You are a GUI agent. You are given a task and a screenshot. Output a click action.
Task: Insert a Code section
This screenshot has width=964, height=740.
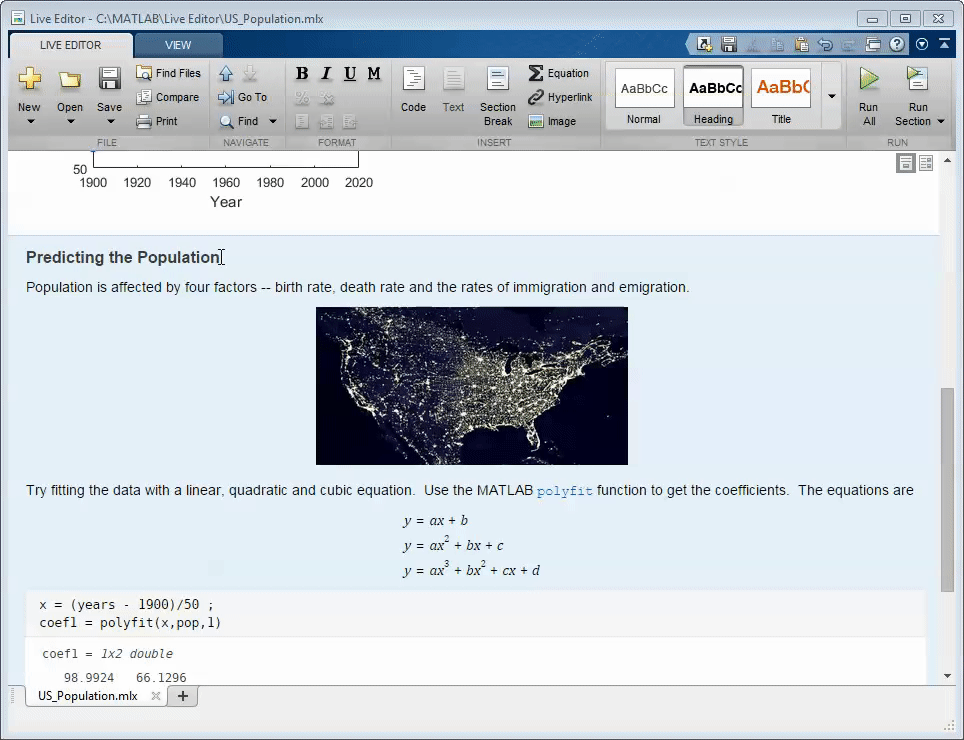(413, 90)
